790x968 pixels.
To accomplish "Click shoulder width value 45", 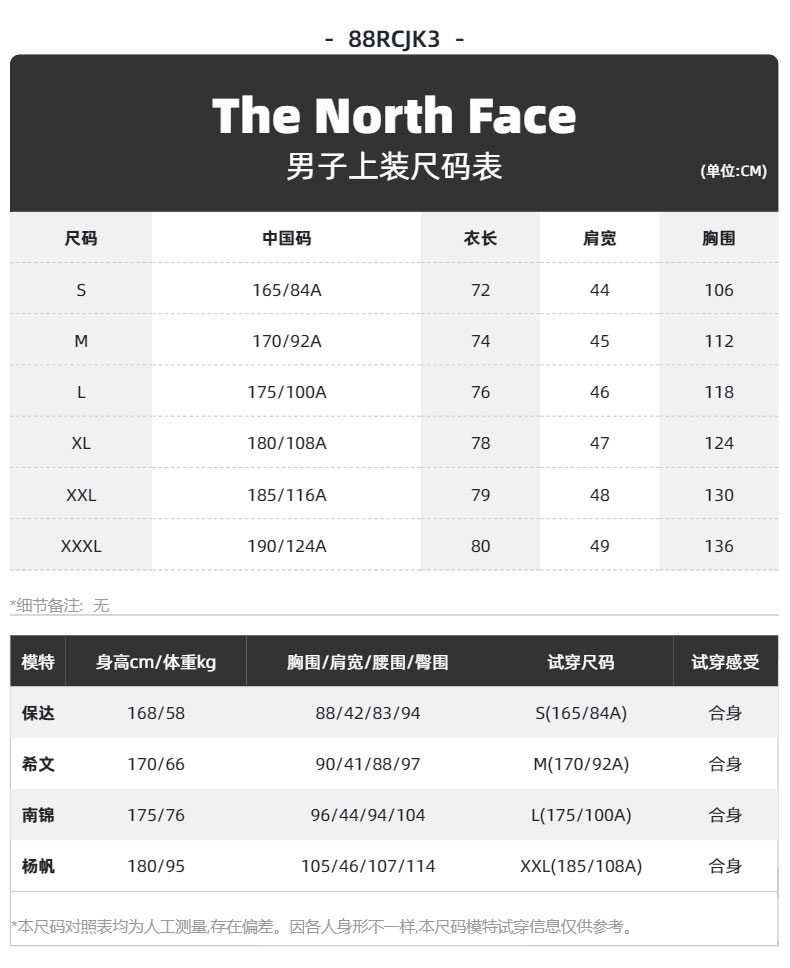I will (x=599, y=341).
